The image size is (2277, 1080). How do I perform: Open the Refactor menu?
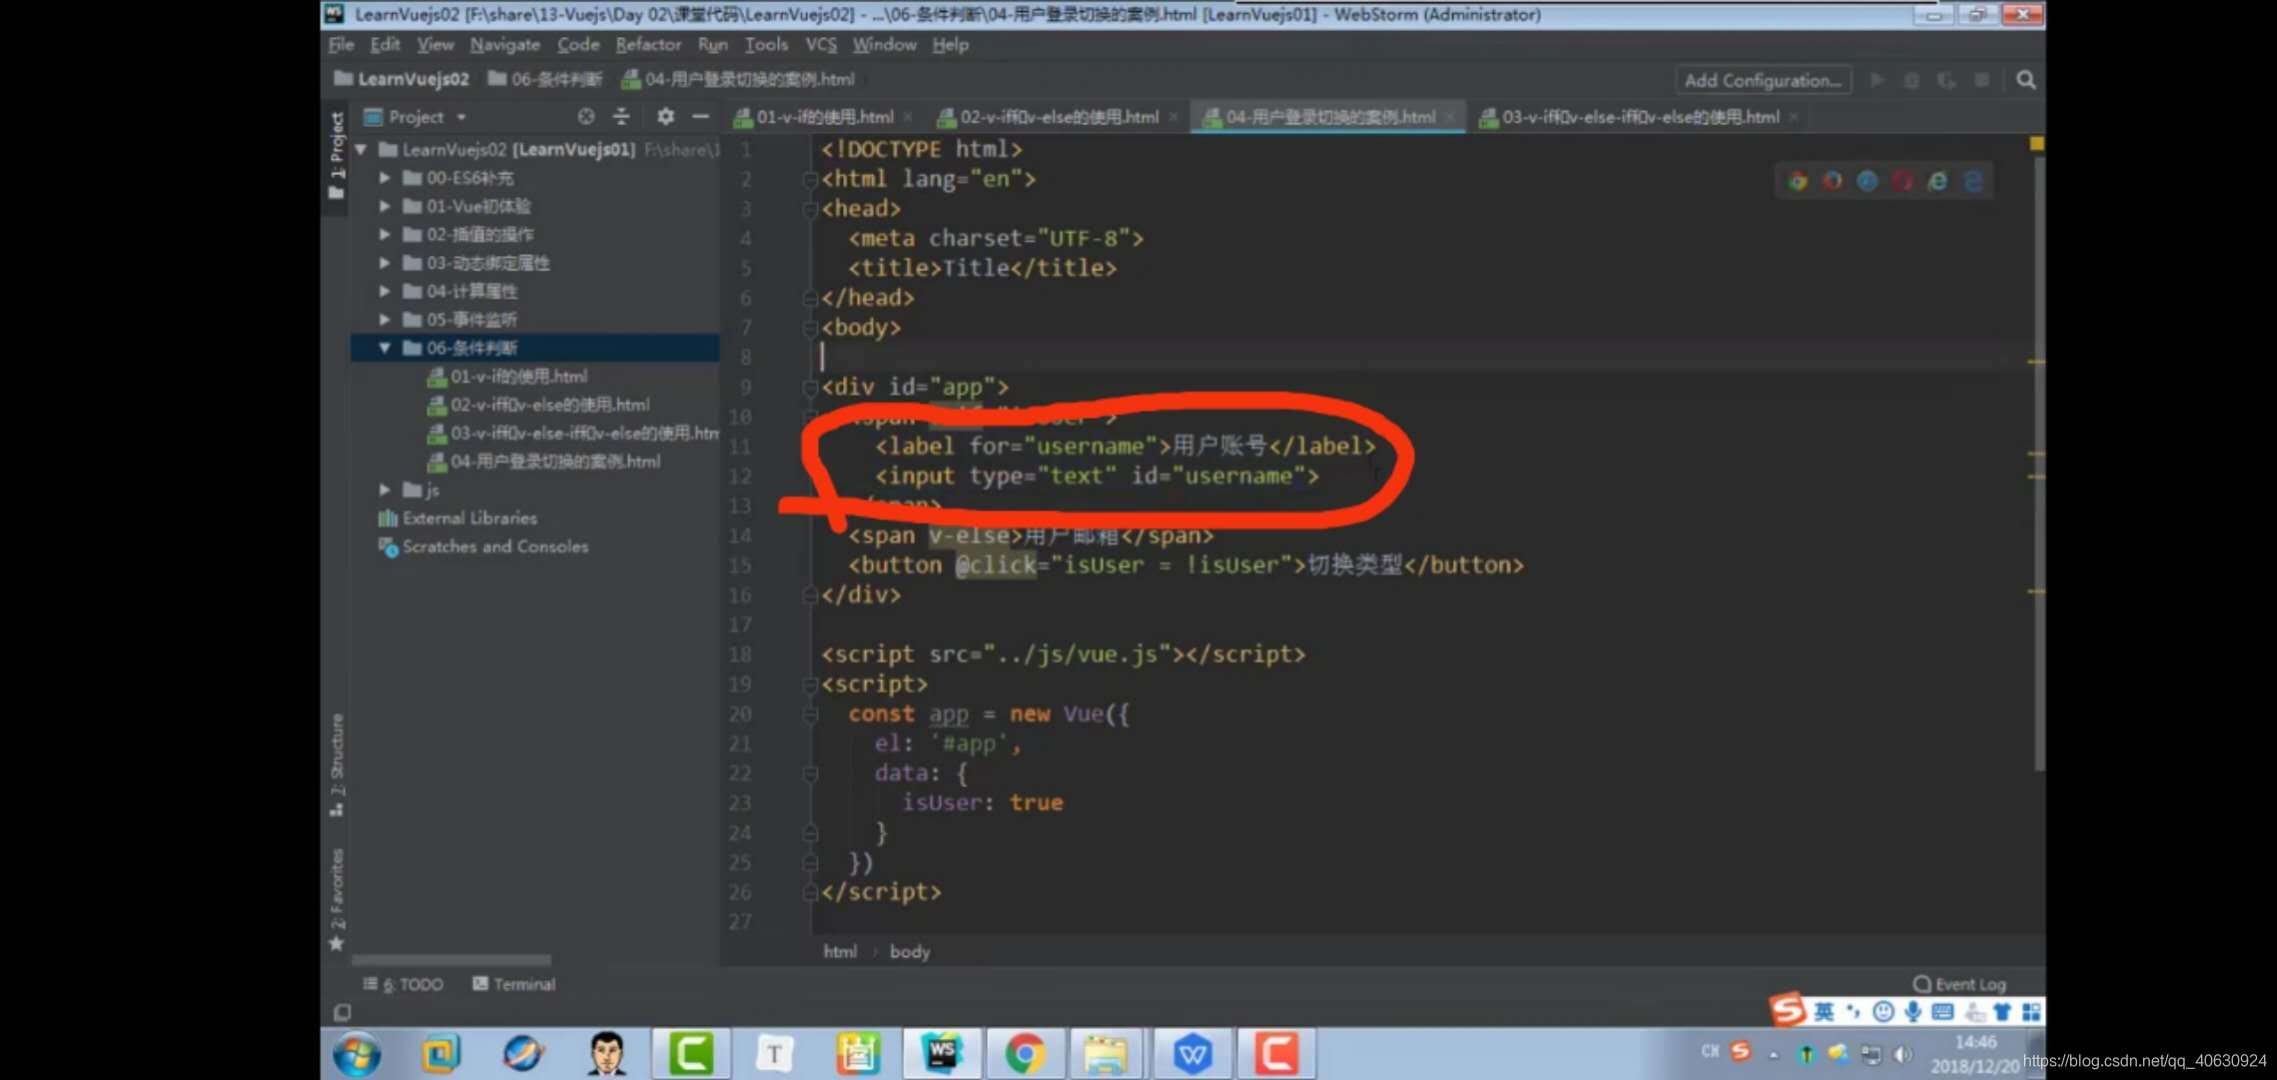648,45
